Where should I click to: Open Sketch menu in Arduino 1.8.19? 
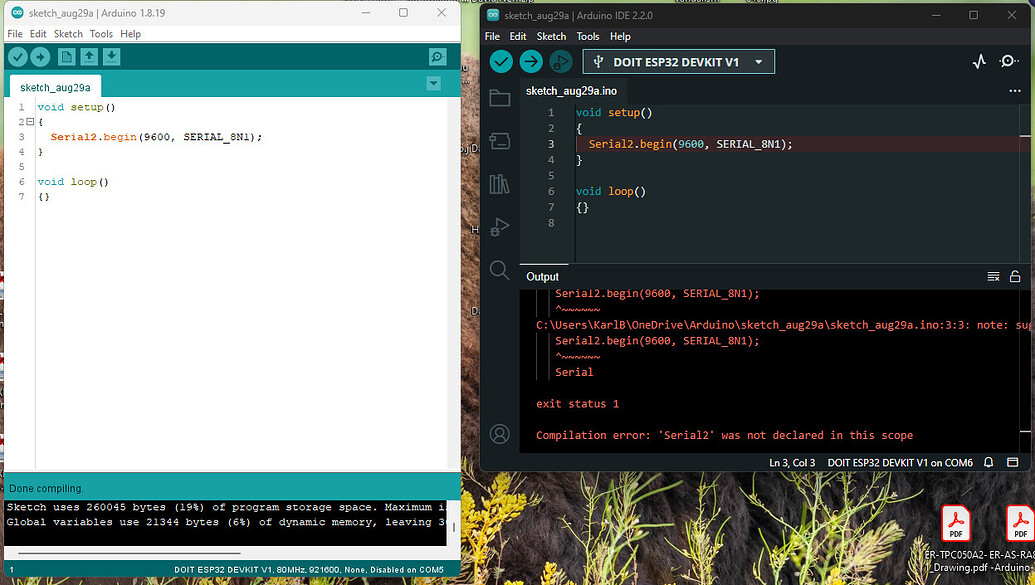(68, 34)
